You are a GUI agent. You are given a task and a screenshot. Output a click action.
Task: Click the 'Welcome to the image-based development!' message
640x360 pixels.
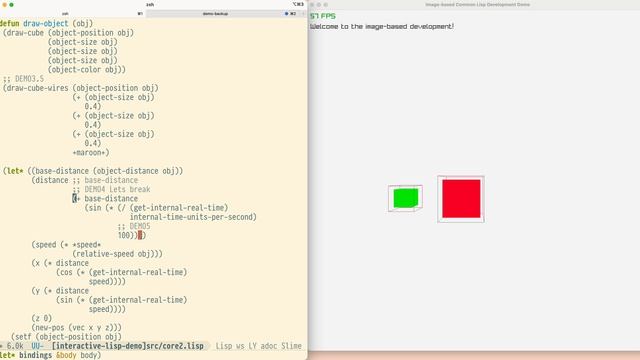[x=382, y=26]
